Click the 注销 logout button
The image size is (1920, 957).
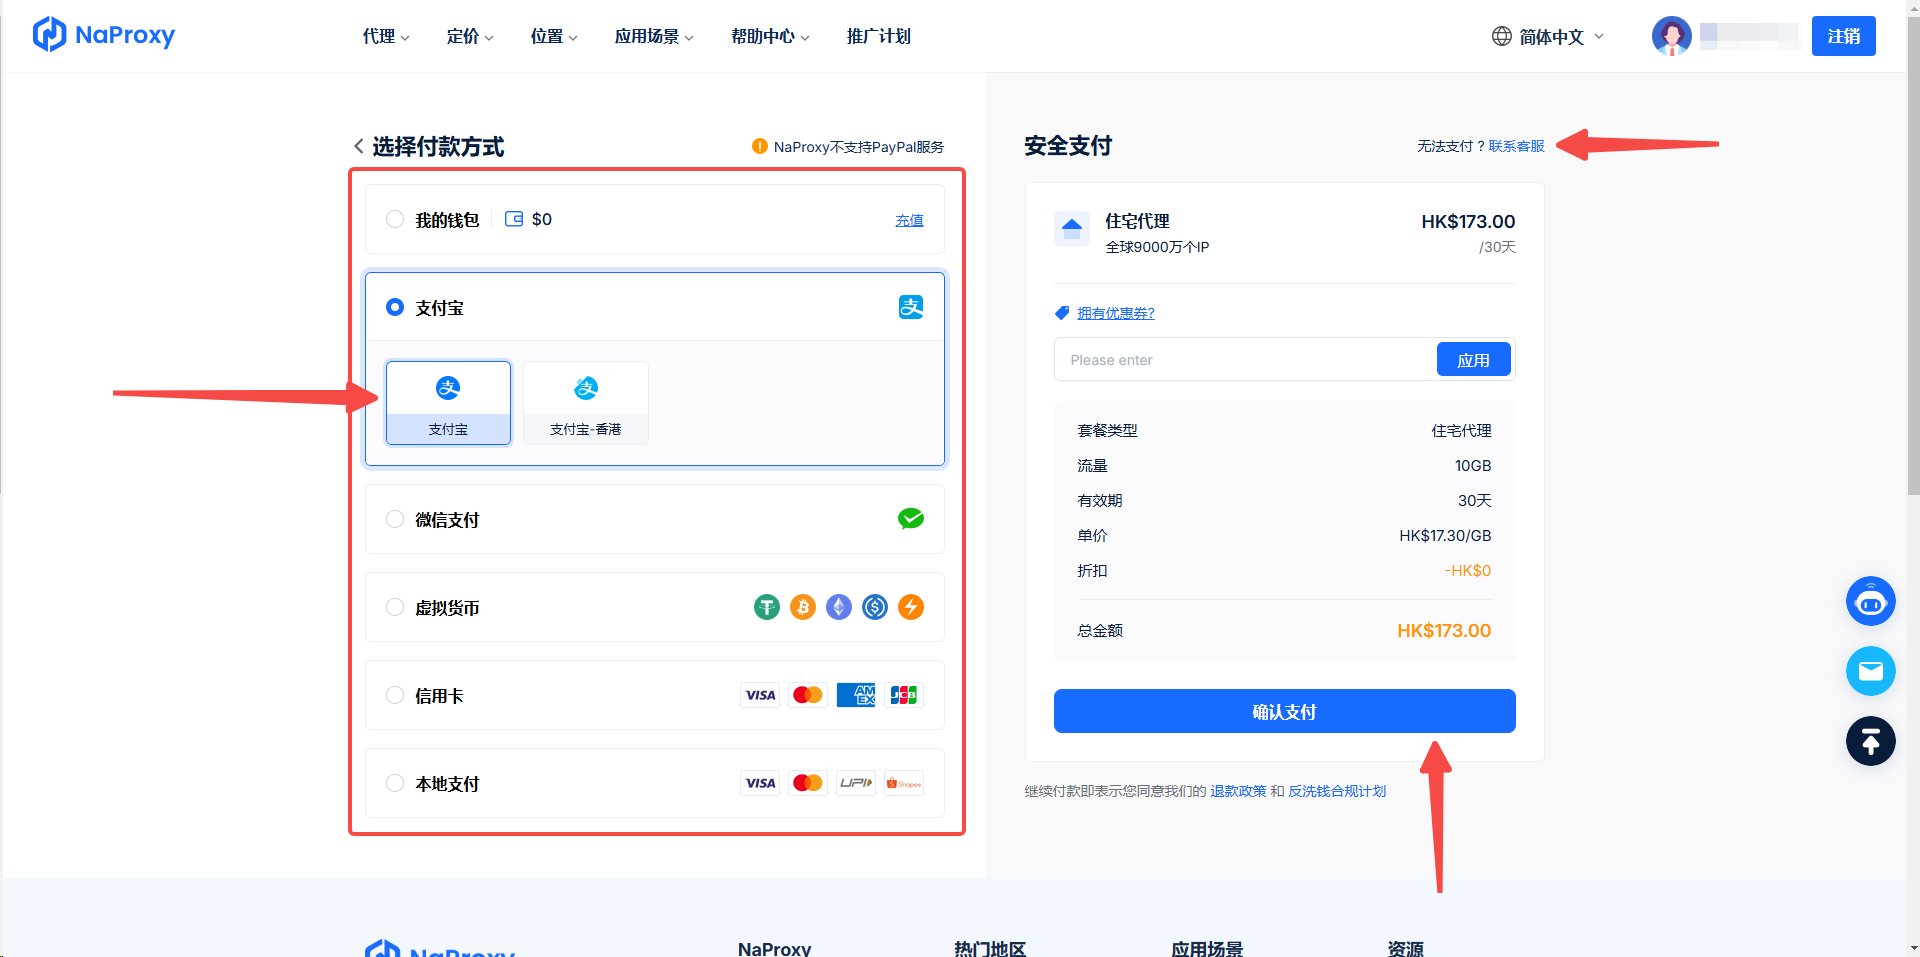[x=1844, y=36]
